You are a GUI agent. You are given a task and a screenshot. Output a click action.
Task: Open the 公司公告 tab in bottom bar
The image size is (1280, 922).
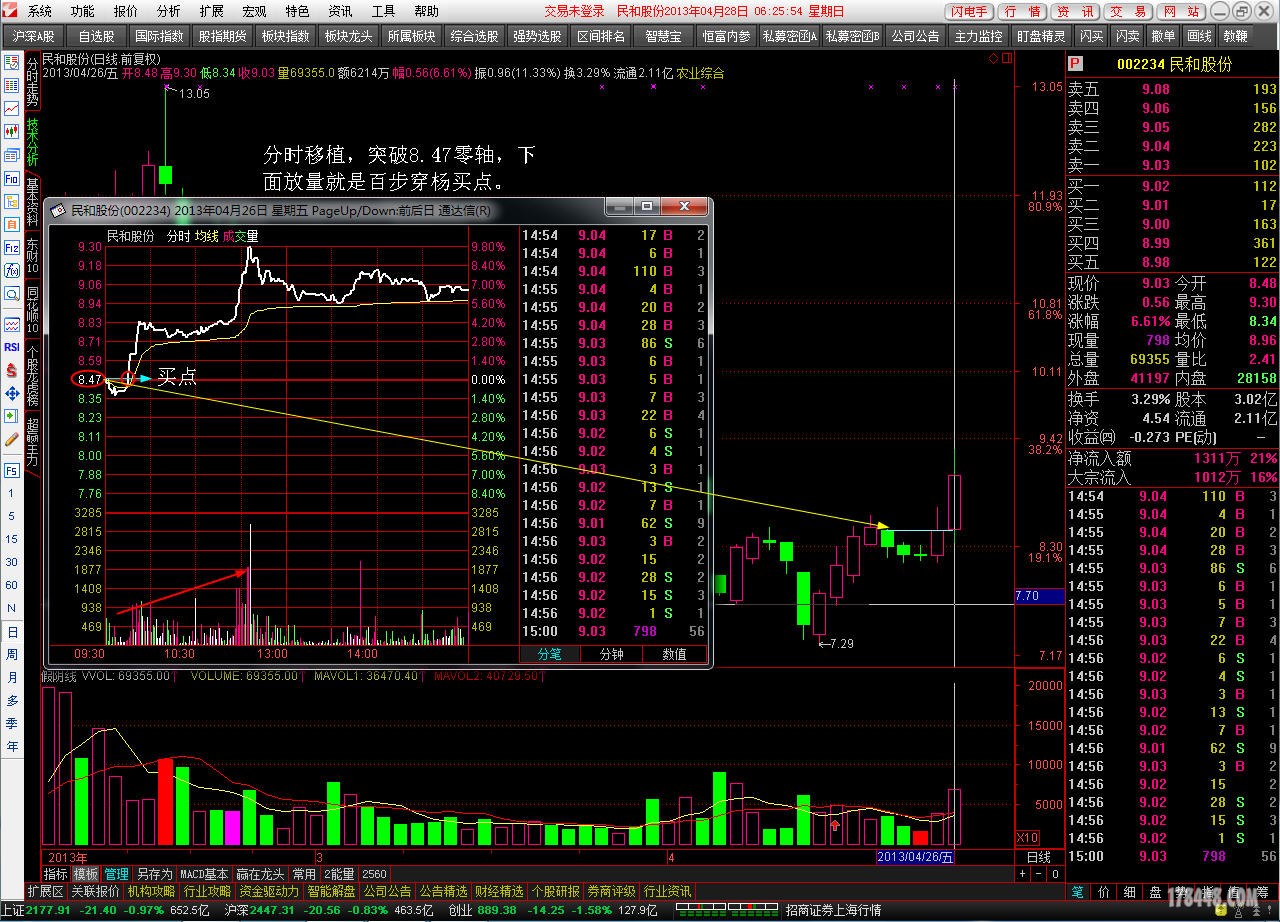[x=387, y=891]
